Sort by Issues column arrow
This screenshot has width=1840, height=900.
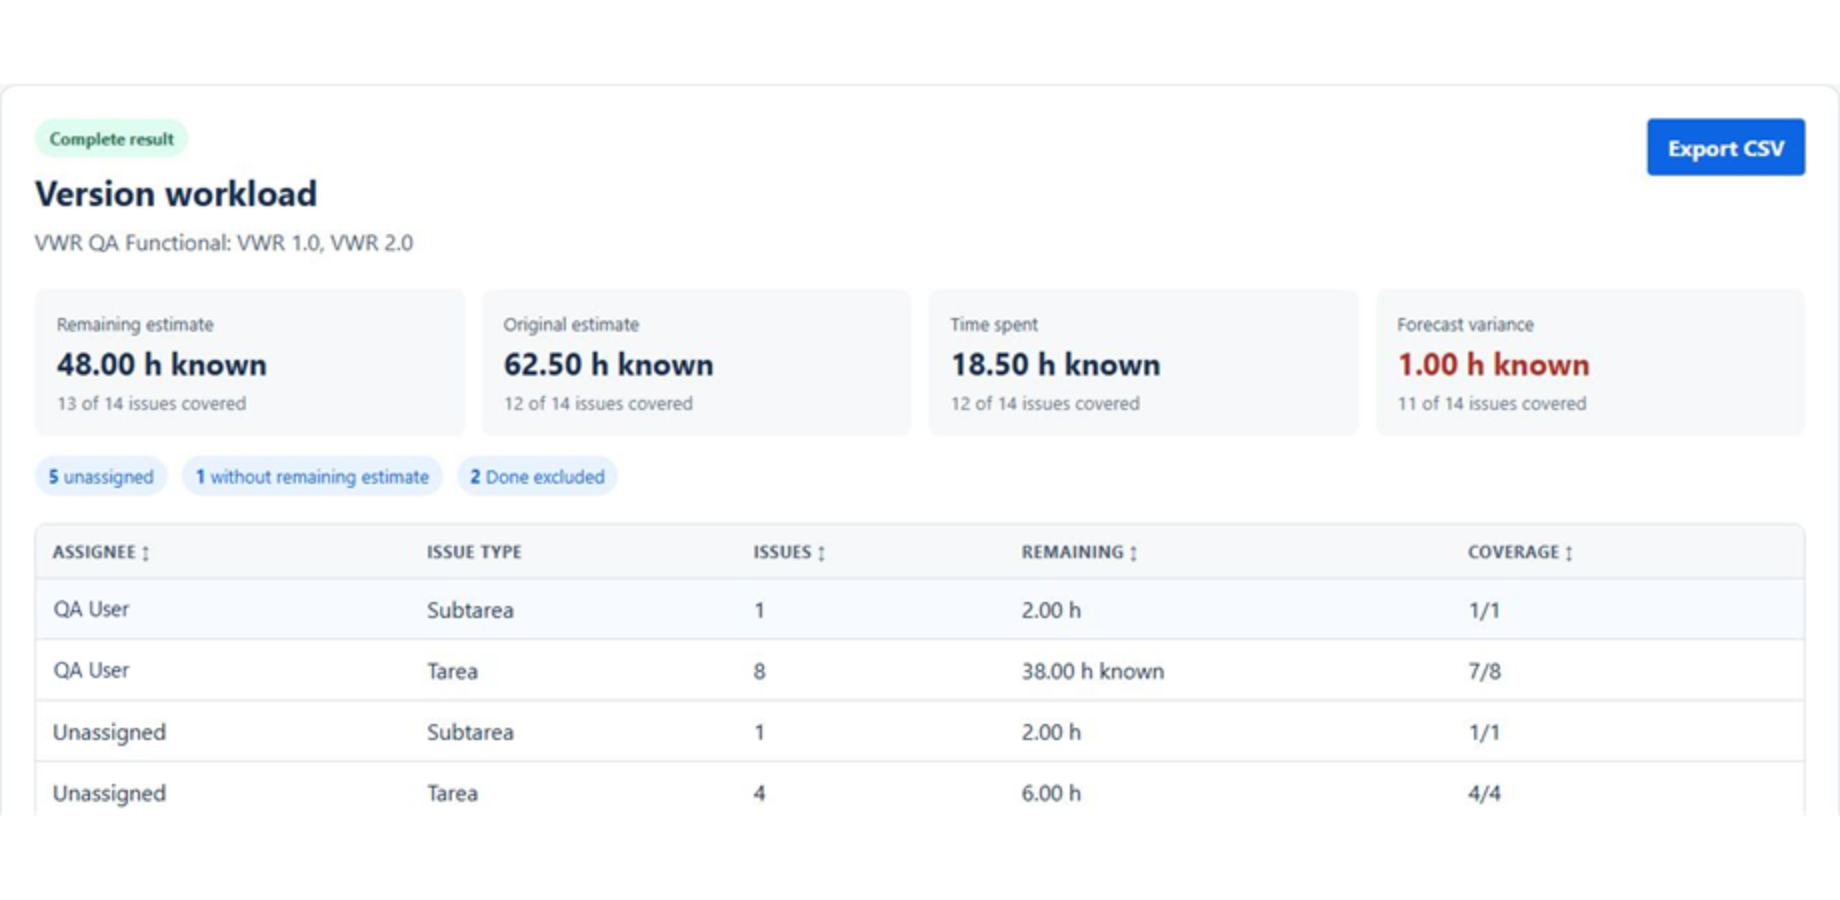tap(822, 553)
